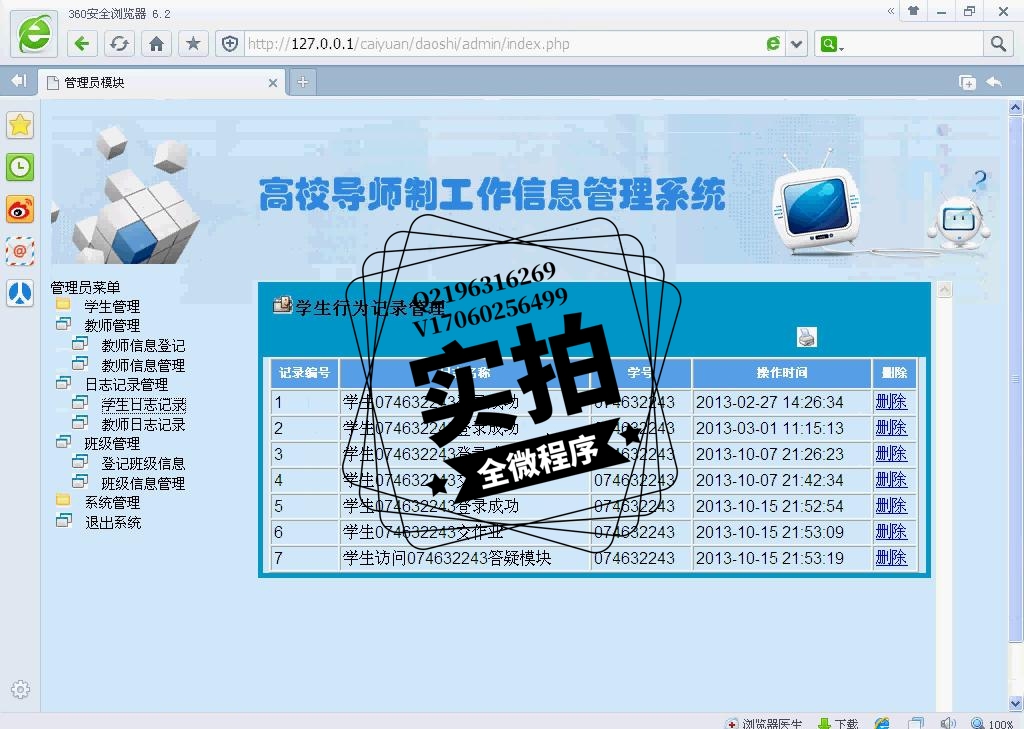Click the security shield icon beside the URL

(230, 44)
